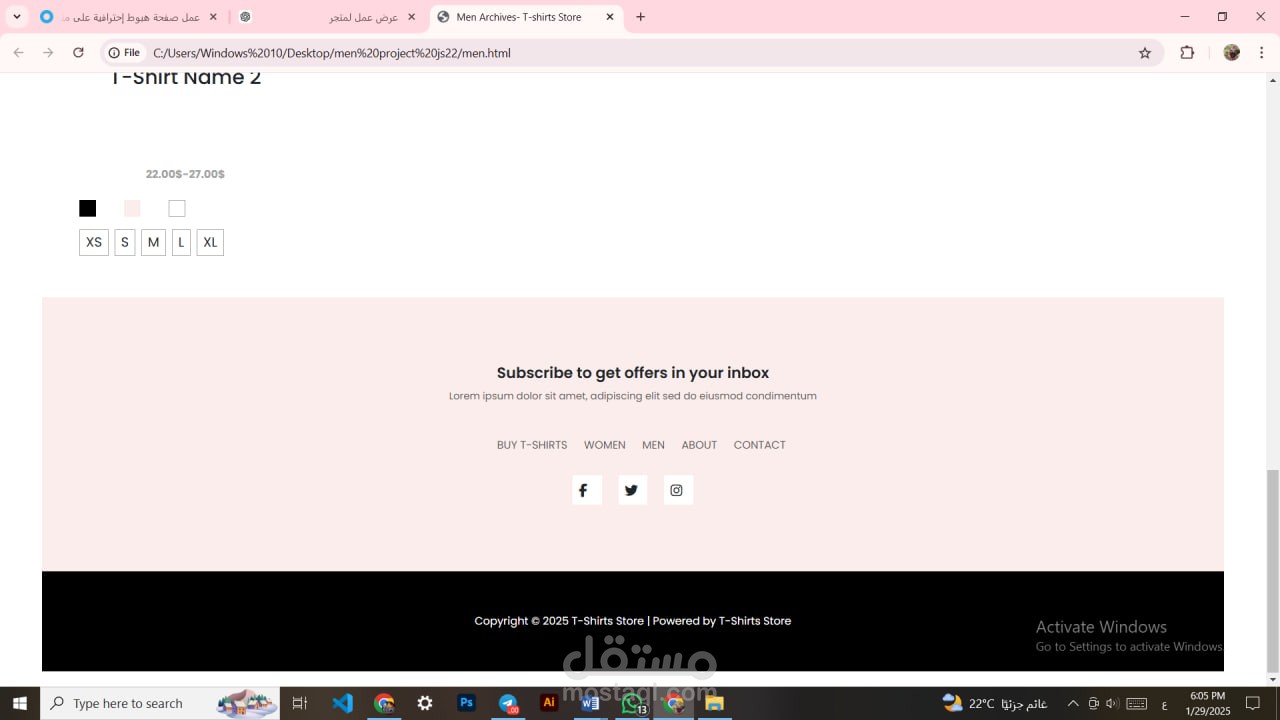The height and width of the screenshot is (720, 1280).
Task: Open Settings gear from taskbar
Action: point(425,703)
